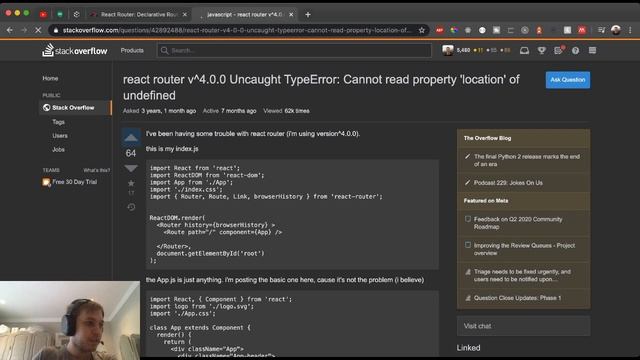
Task: Open the Chrome profile avatar
Action: pos(616,30)
